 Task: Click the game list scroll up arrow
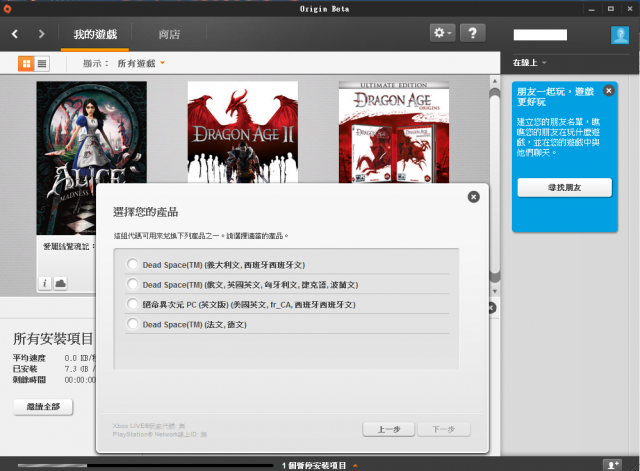pyautogui.click(x=495, y=81)
